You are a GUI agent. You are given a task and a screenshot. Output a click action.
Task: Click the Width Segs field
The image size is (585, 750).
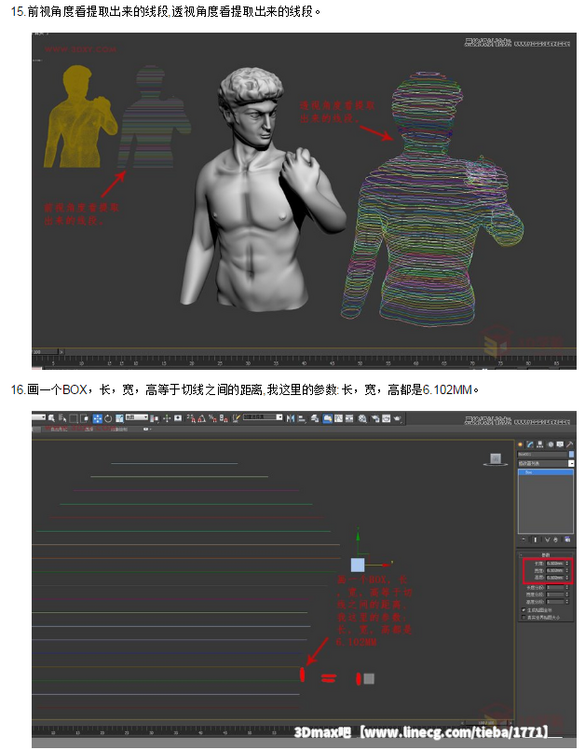point(555,595)
